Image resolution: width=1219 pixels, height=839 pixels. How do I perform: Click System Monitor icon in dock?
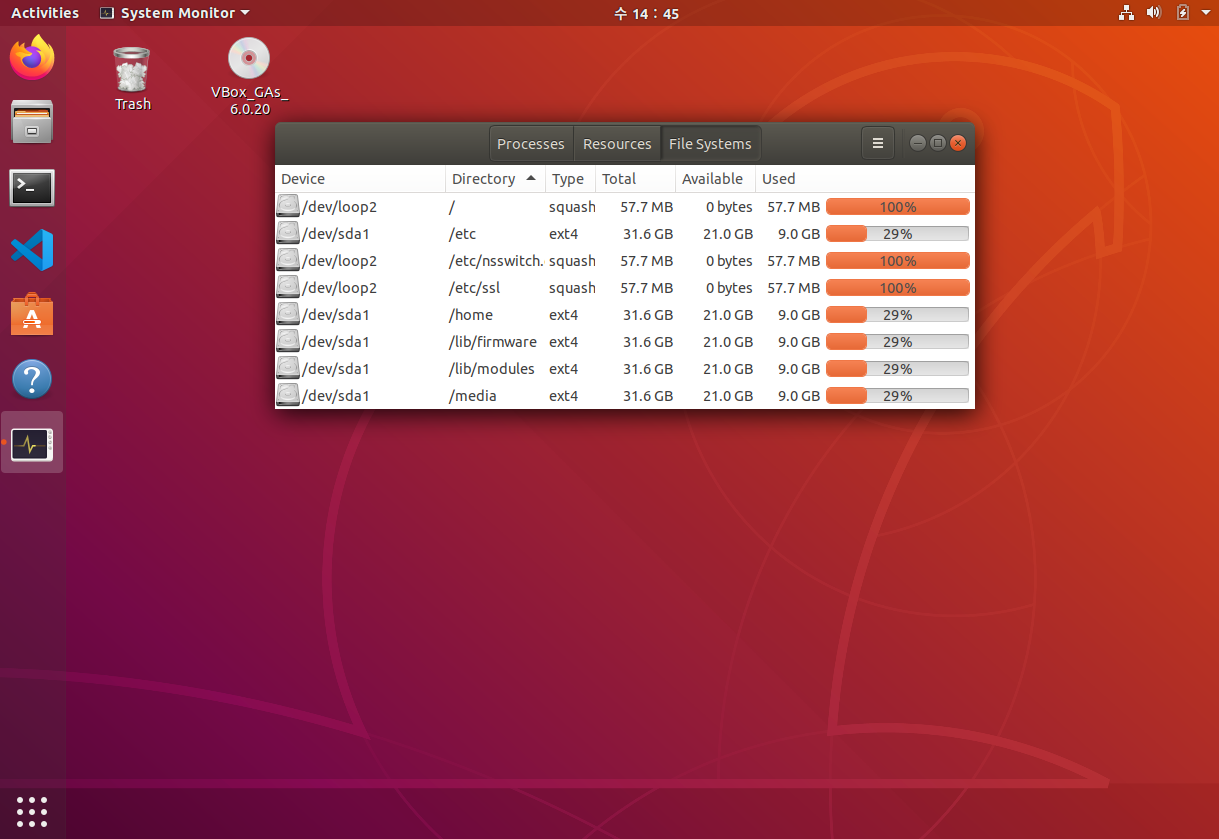[x=32, y=444]
